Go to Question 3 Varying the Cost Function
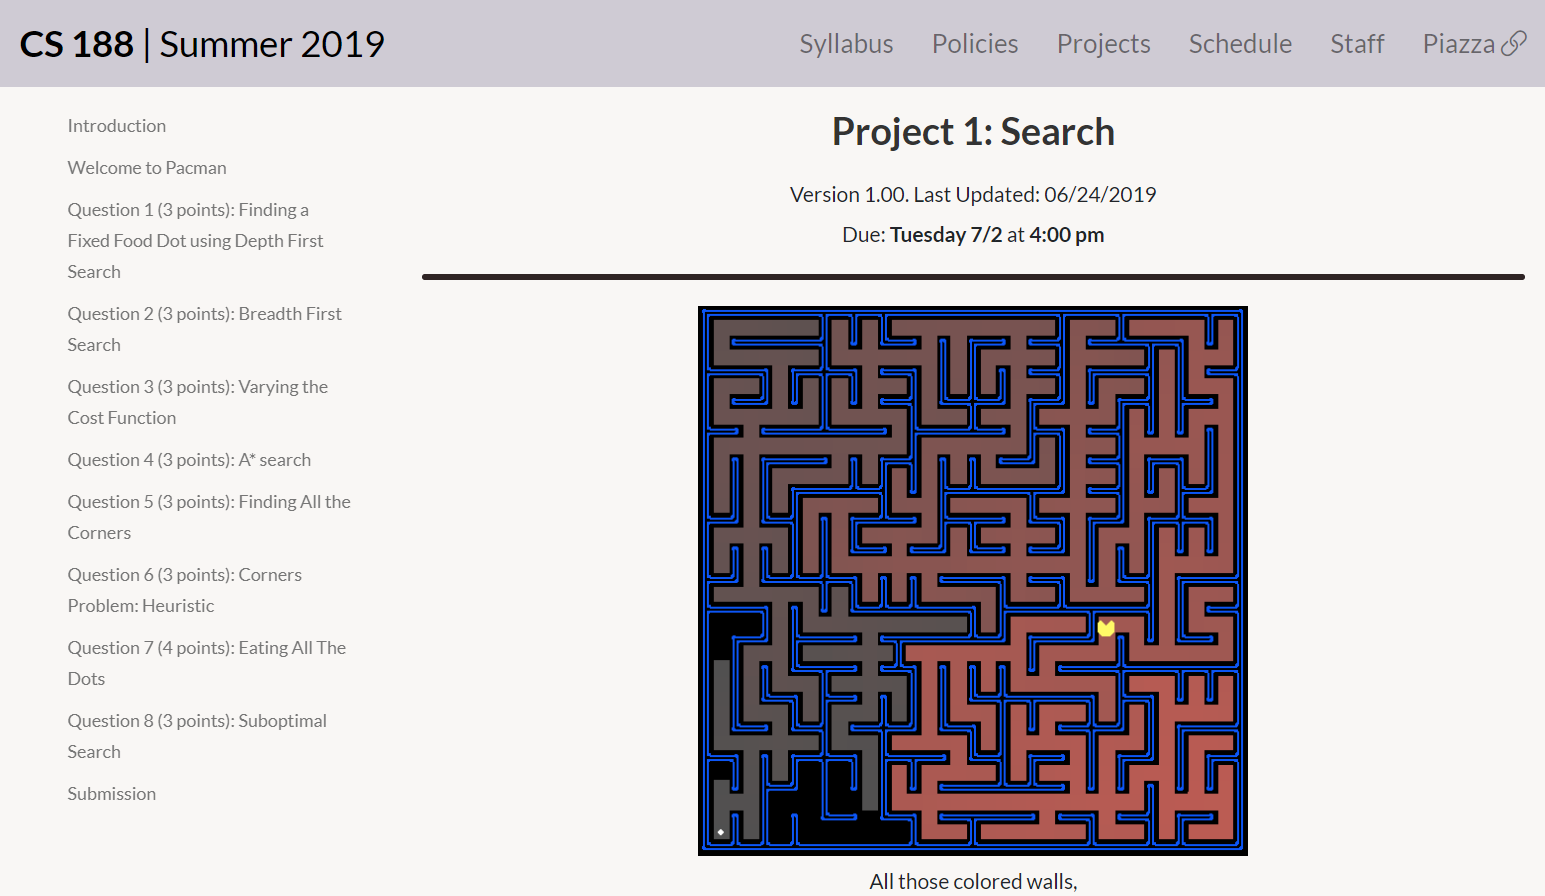Image resolution: width=1545 pixels, height=896 pixels. [x=197, y=402]
